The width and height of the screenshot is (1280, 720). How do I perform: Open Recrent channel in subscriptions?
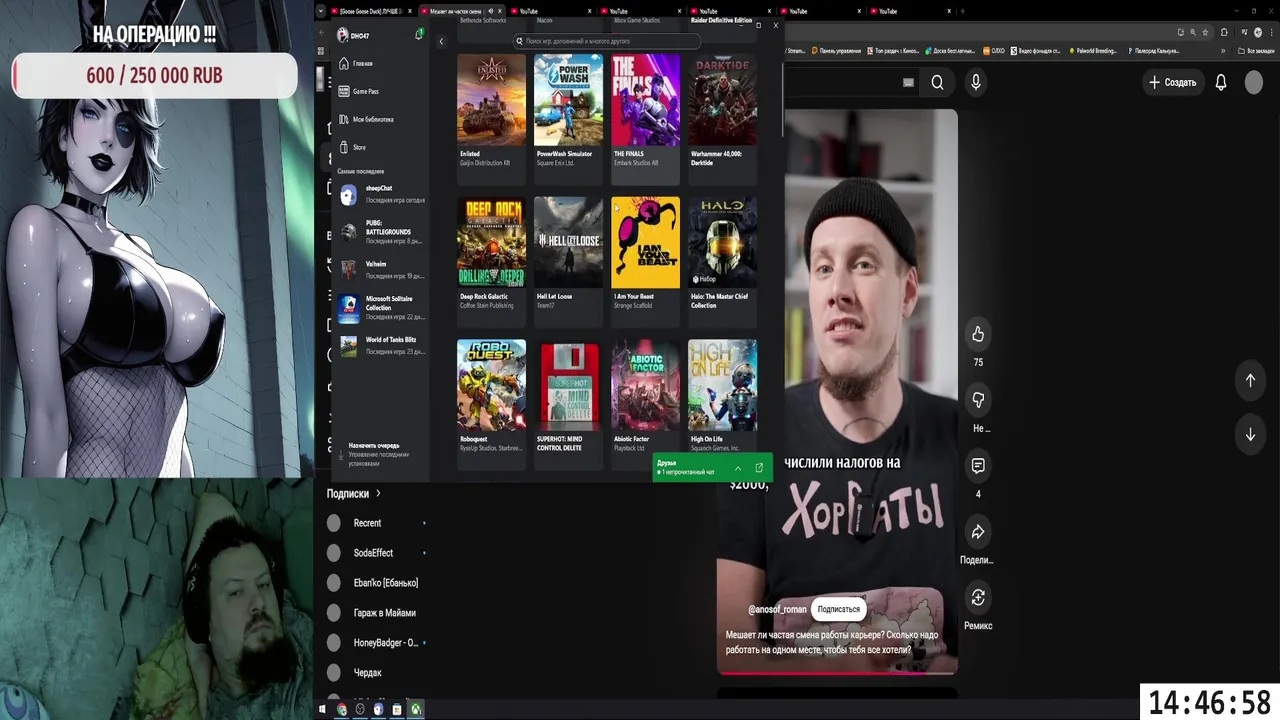click(377, 523)
